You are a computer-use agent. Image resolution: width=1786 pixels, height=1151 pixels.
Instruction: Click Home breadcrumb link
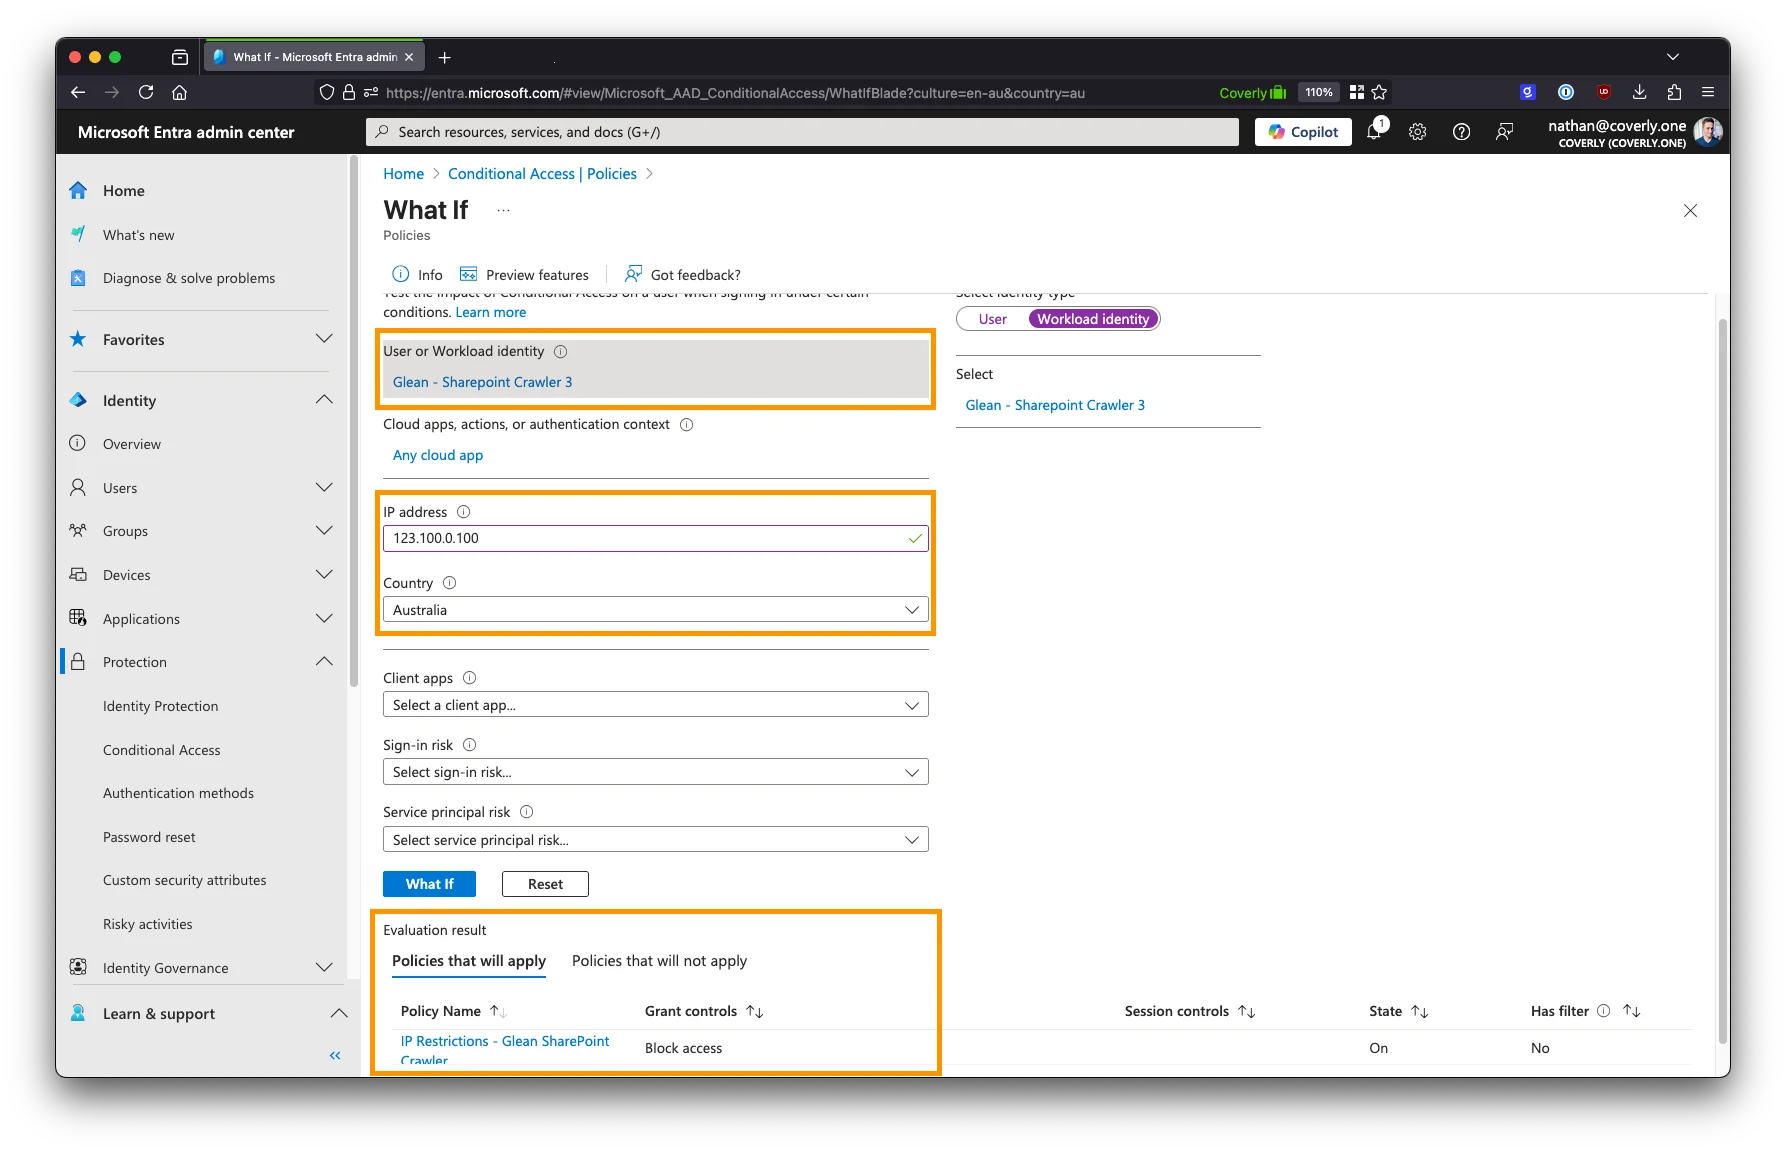[x=403, y=173]
